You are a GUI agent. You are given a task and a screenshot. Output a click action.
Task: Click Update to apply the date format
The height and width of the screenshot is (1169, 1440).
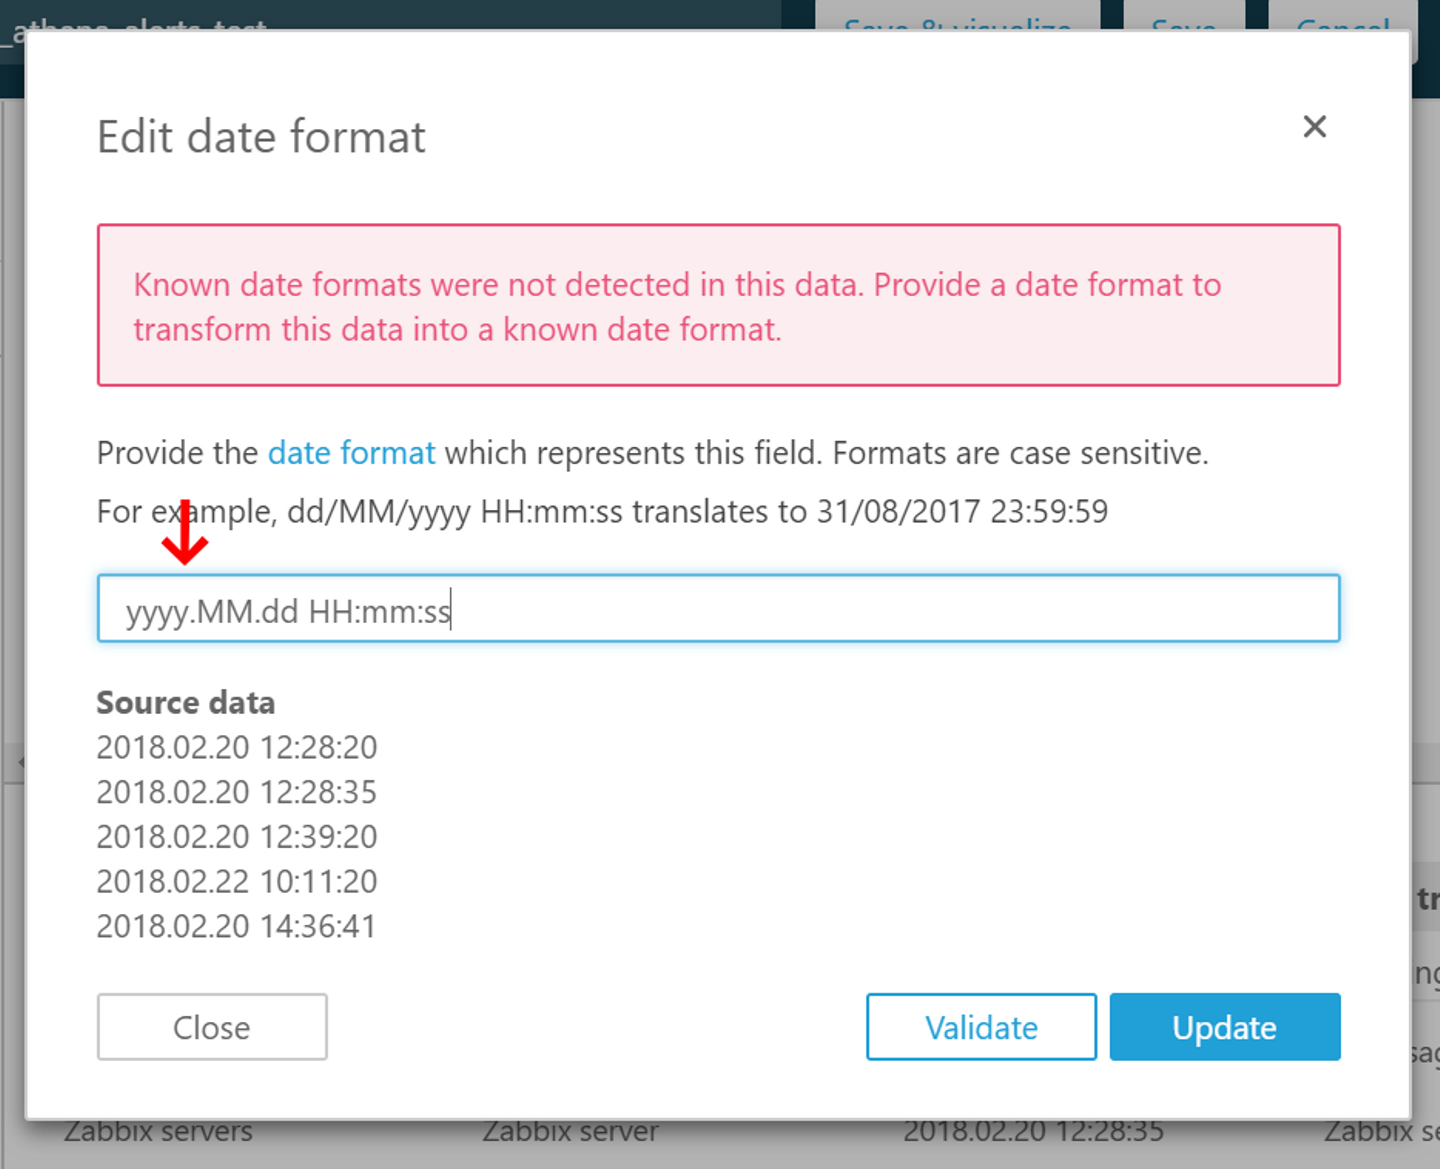click(x=1224, y=1027)
